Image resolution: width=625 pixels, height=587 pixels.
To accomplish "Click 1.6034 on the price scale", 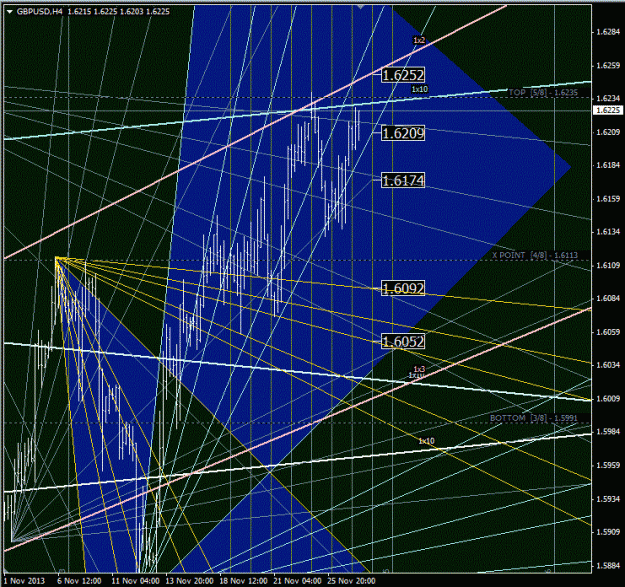I will (608, 365).
